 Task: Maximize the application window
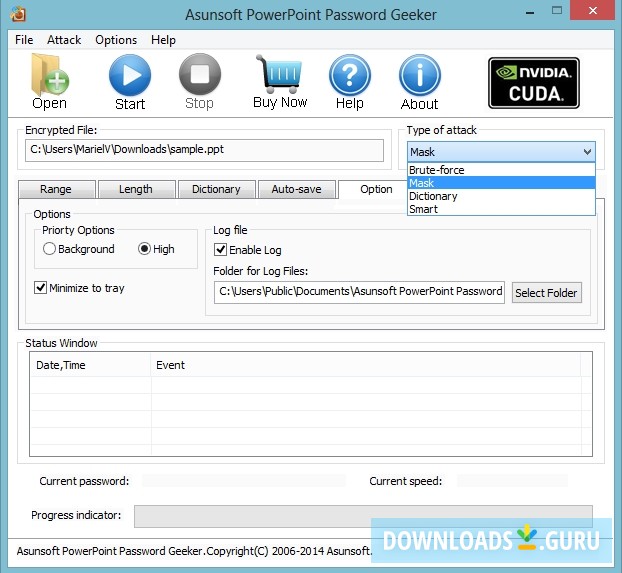pyautogui.click(x=557, y=11)
